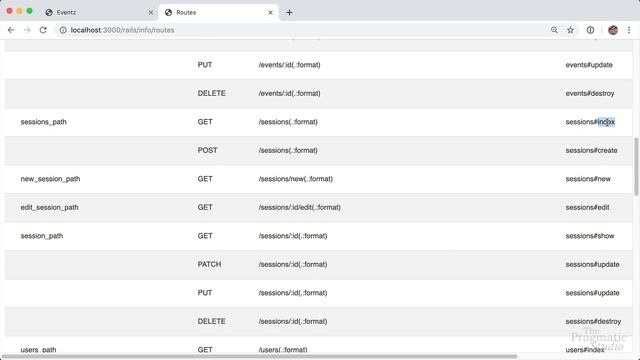Reload the routes page
640x360 pixels.
43,30
